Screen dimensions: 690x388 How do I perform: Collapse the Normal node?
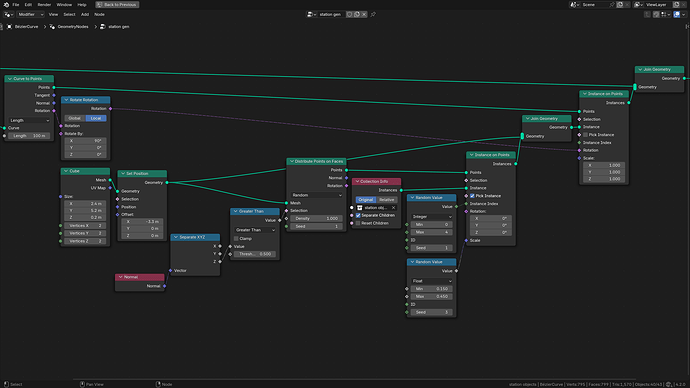[x=121, y=277]
